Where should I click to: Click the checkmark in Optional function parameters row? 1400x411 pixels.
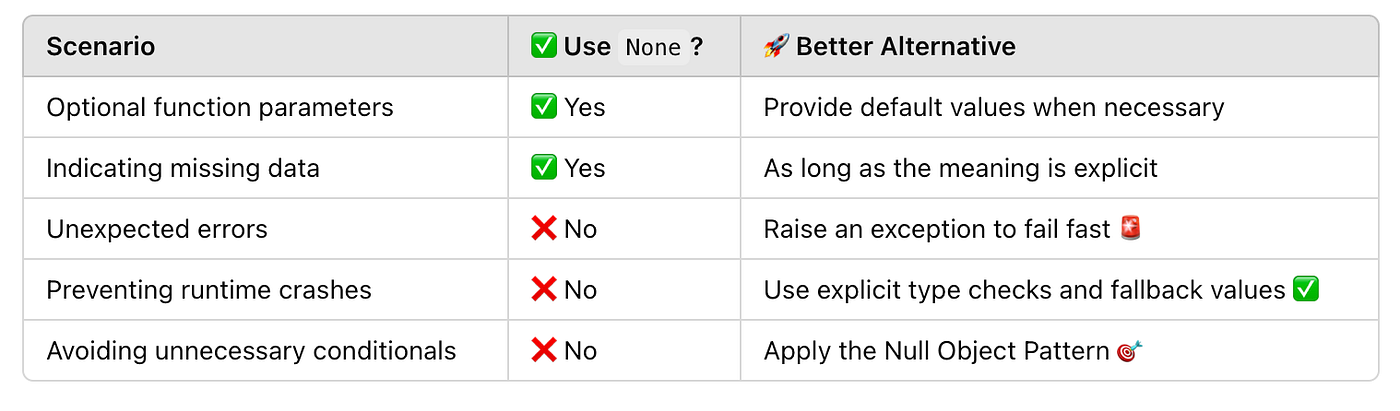tap(544, 107)
